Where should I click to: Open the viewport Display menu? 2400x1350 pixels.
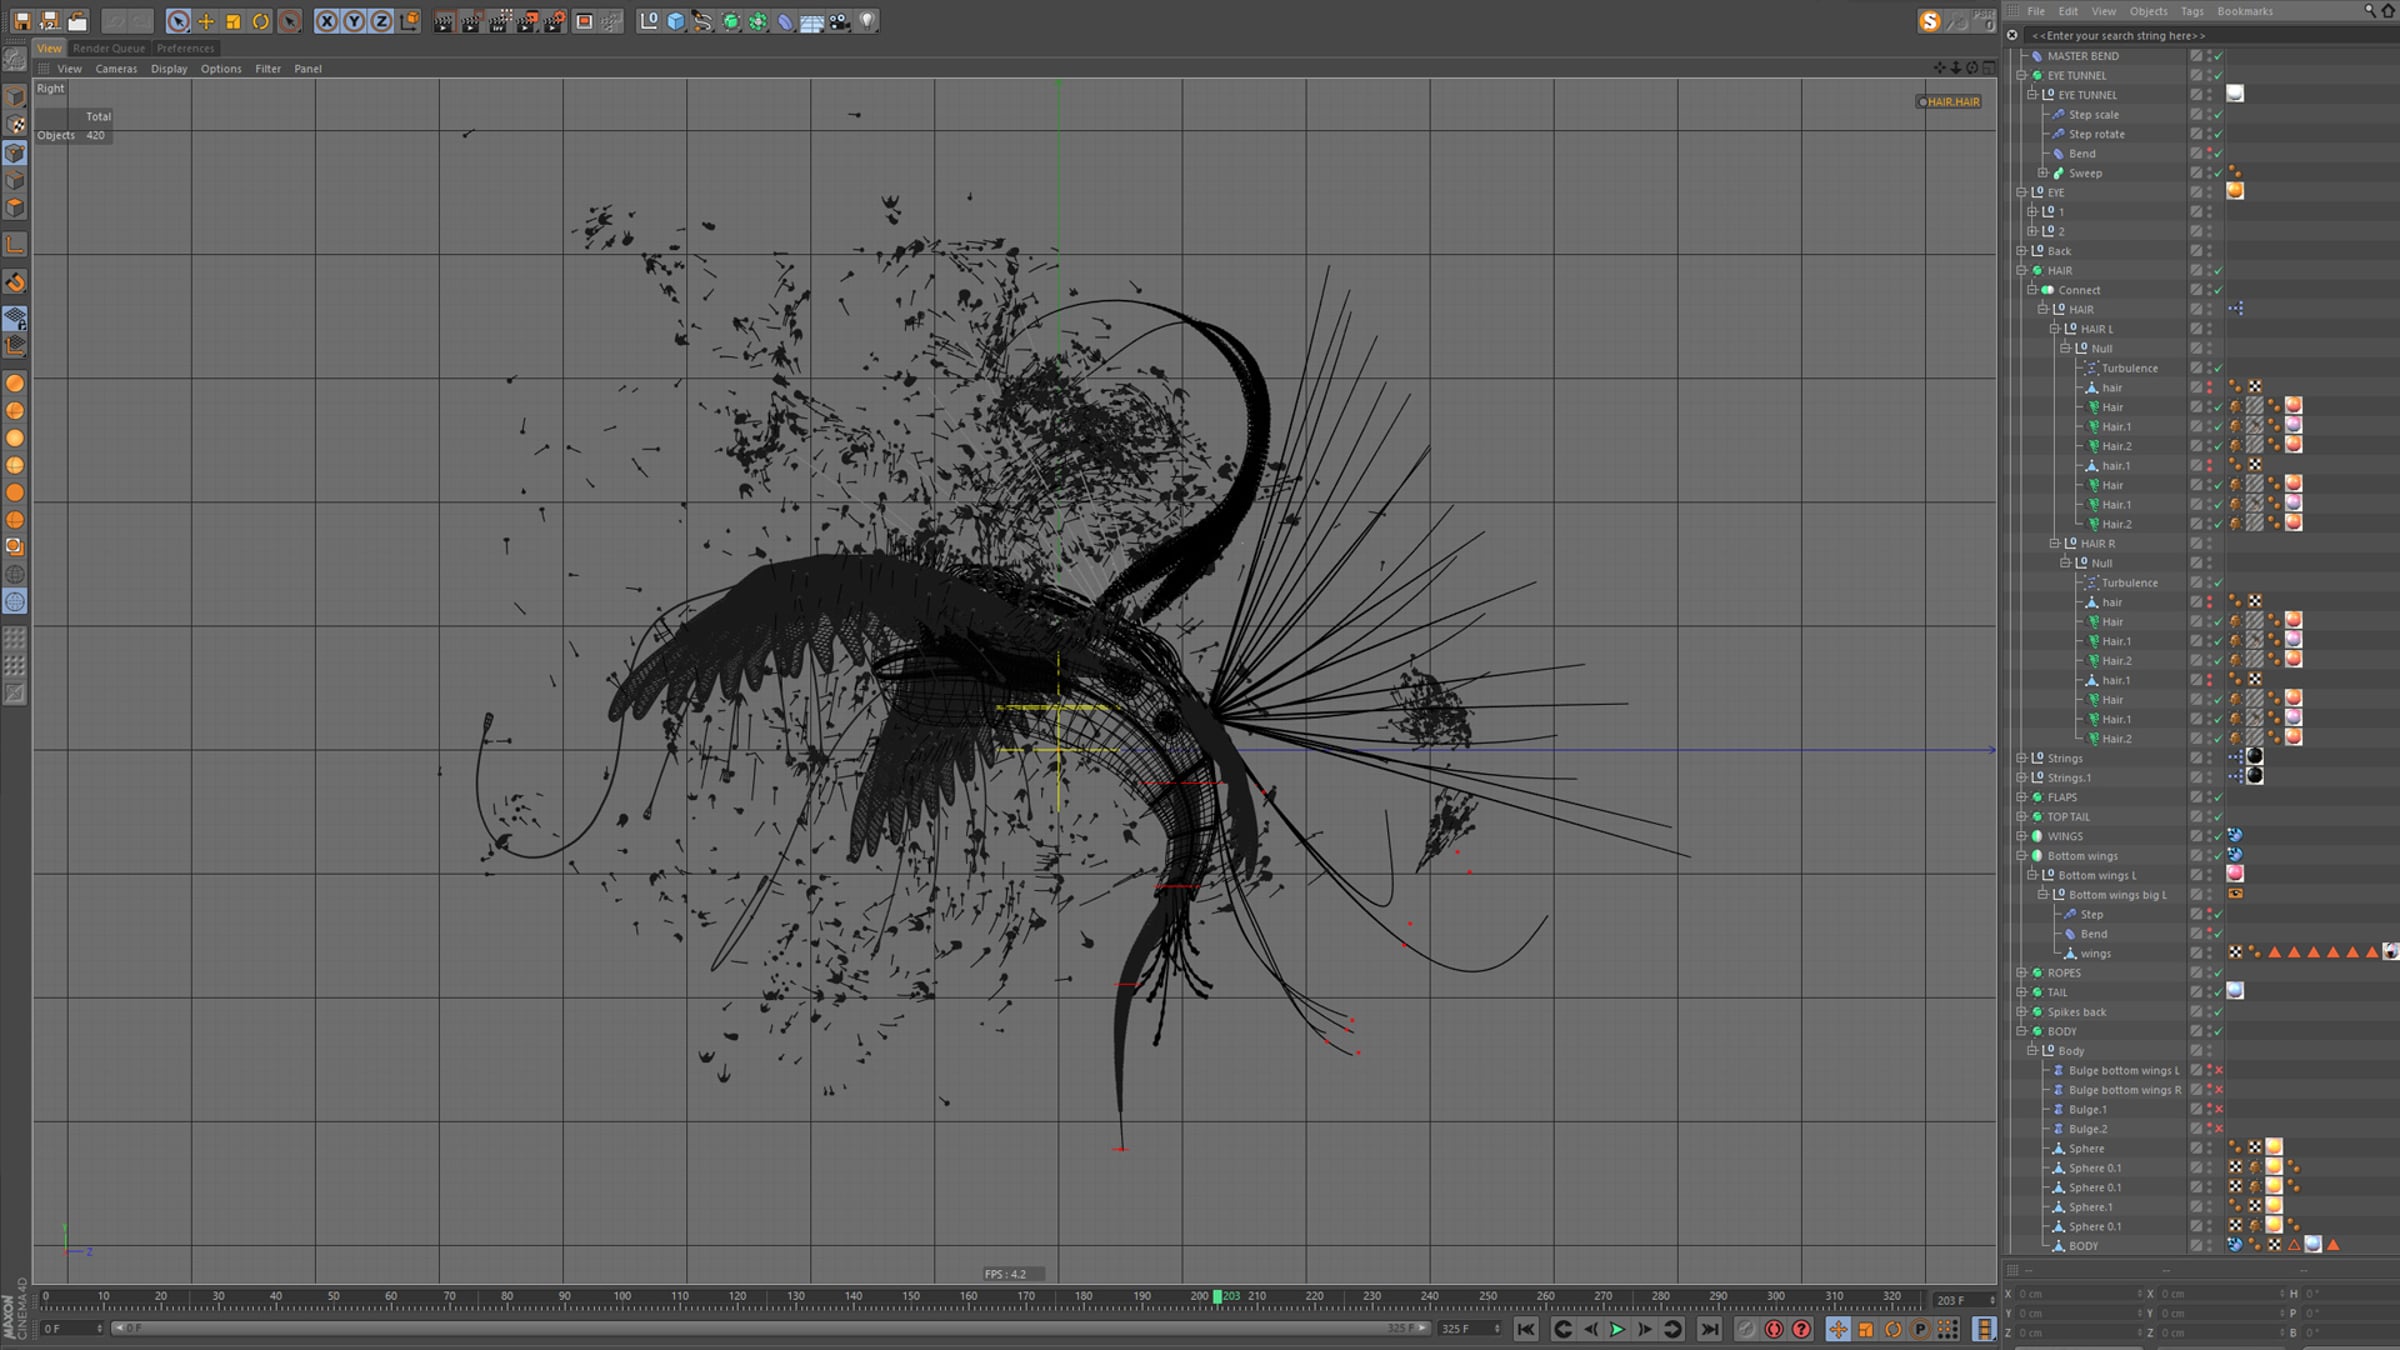[169, 69]
